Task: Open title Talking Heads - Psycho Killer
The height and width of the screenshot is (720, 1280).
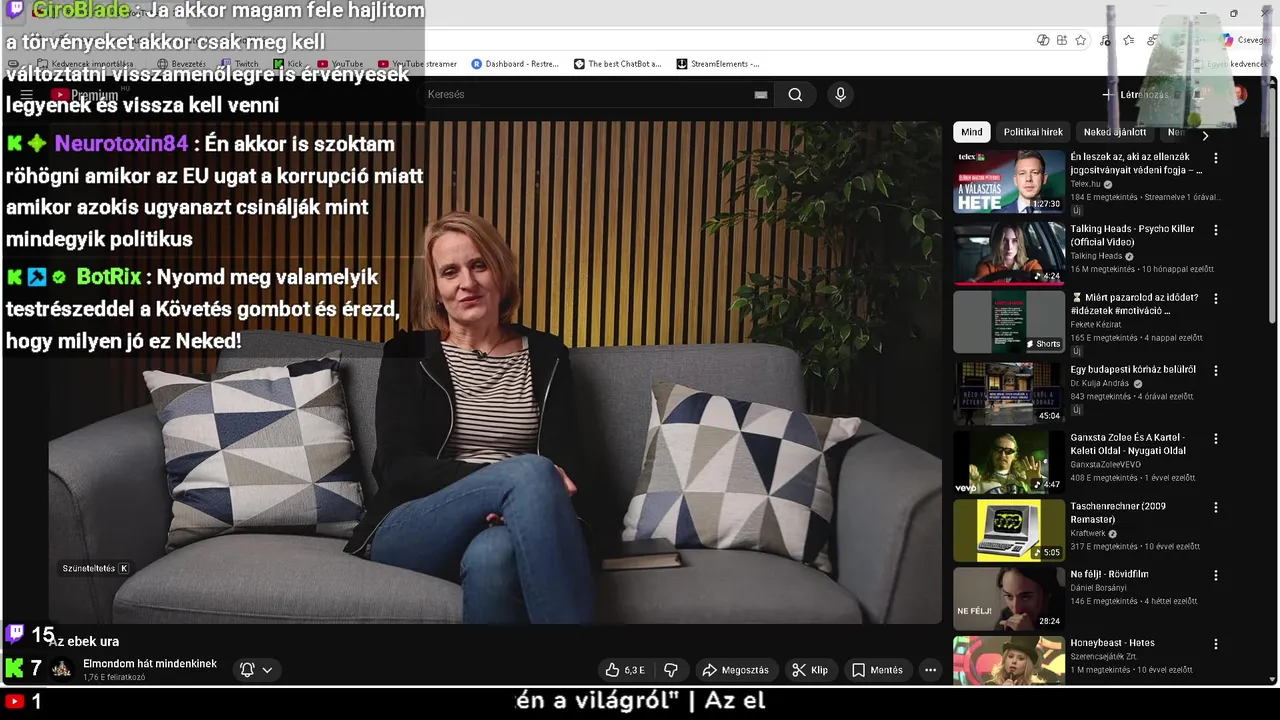Action: [x=1132, y=235]
